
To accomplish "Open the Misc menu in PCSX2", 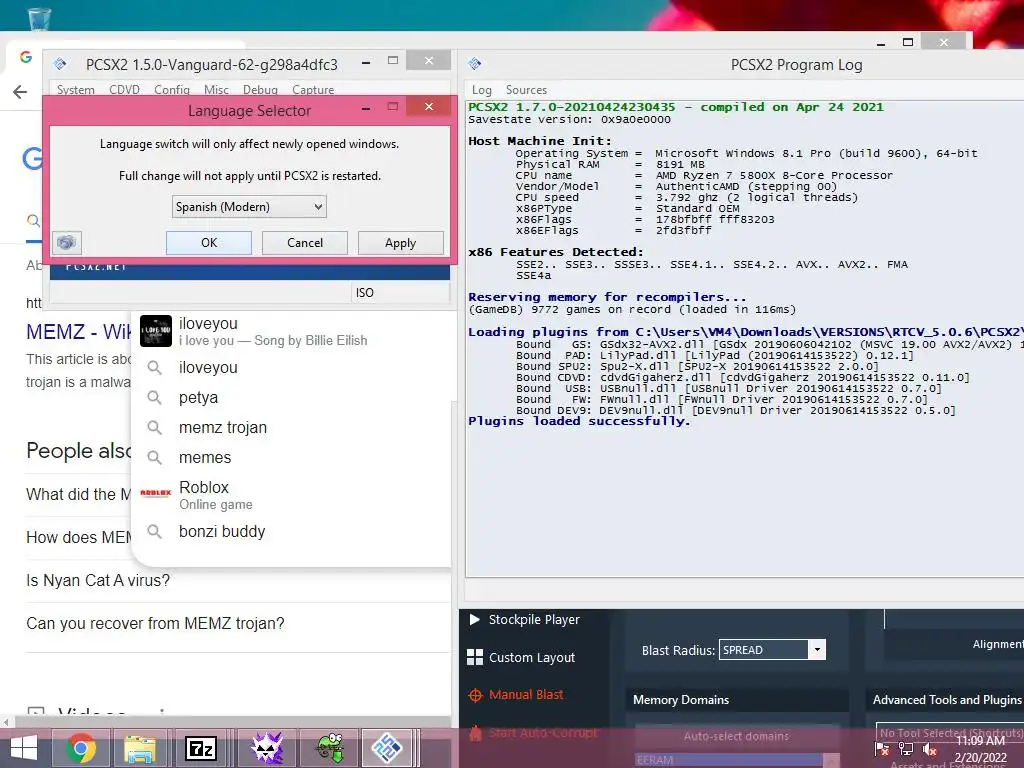I will (x=216, y=89).
